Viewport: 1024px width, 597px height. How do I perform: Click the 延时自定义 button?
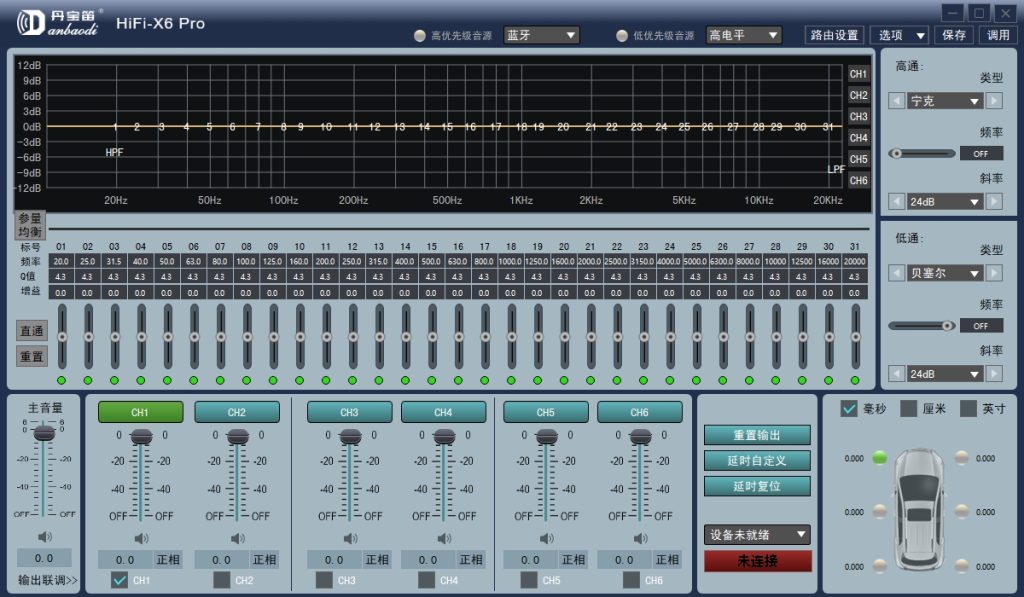point(757,460)
